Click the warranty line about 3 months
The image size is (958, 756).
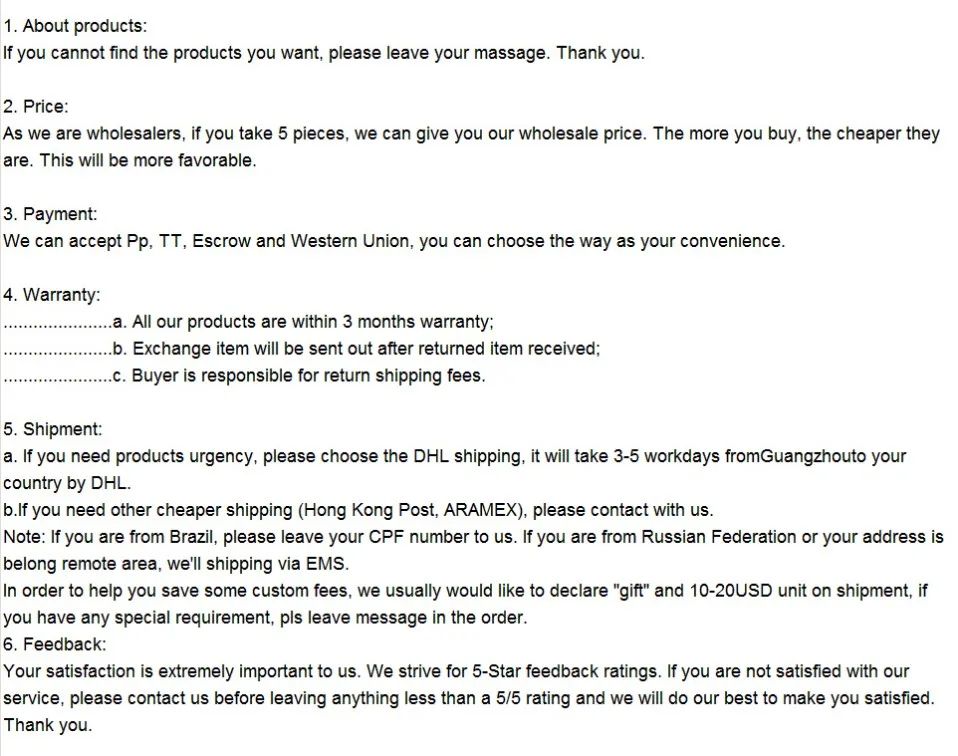(x=304, y=322)
